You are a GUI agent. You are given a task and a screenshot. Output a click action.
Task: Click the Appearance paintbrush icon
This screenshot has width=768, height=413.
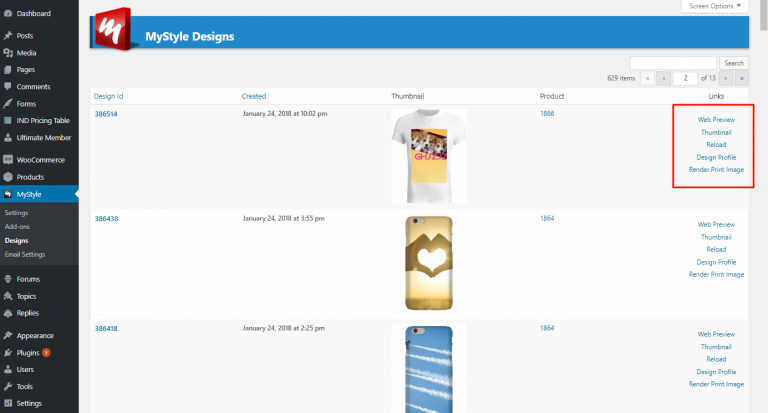tap(8, 335)
